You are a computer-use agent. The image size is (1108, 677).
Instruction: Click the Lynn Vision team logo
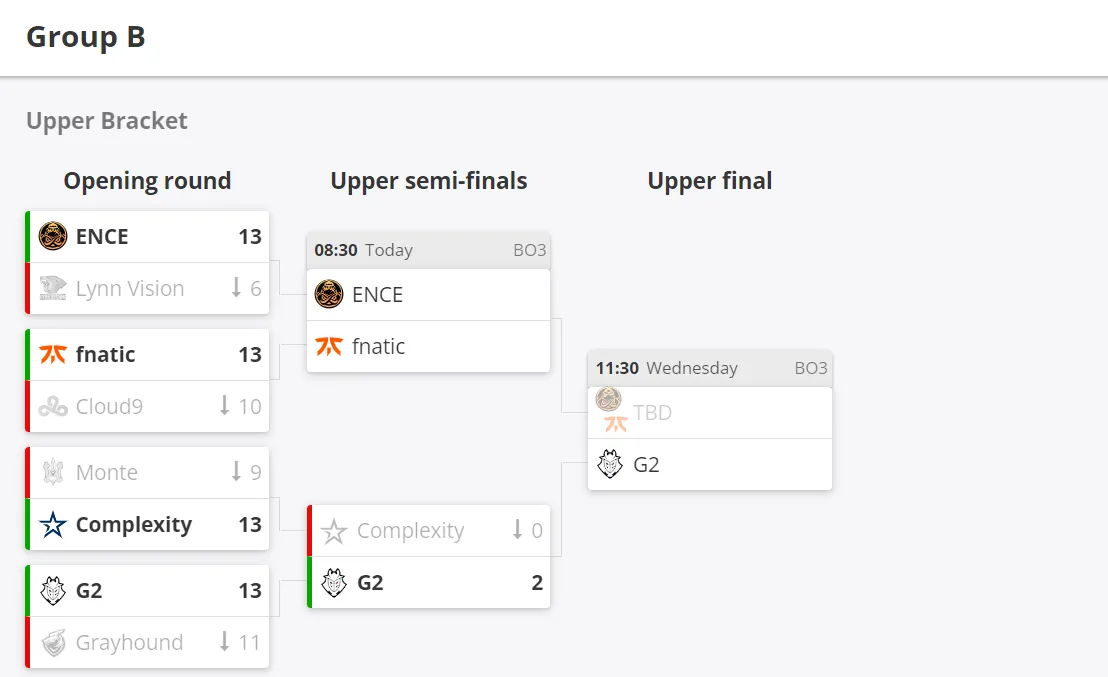pos(52,288)
